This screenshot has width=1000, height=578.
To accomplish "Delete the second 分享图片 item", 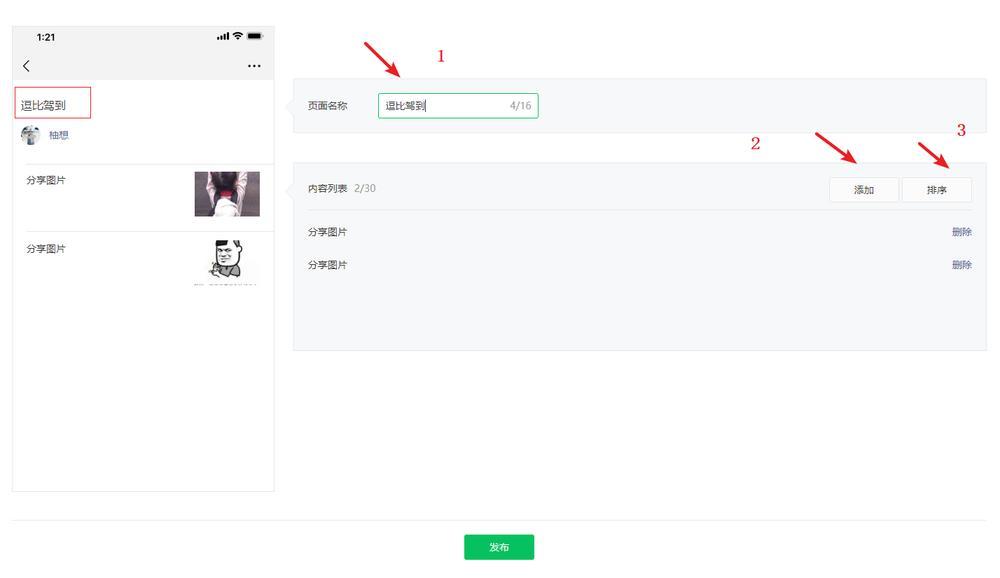I will (x=961, y=265).
